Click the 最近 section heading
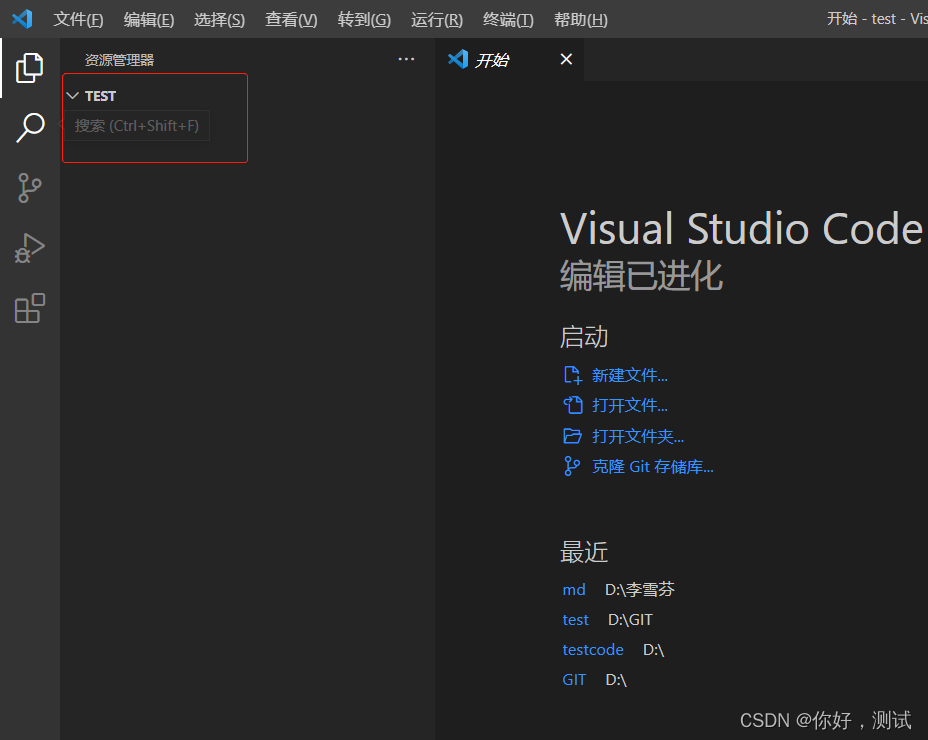 (584, 552)
